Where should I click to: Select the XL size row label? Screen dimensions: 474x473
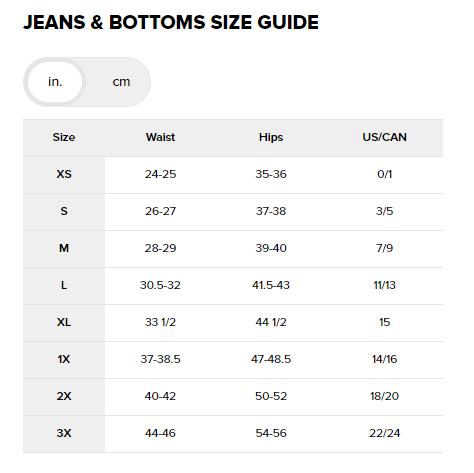pos(64,322)
